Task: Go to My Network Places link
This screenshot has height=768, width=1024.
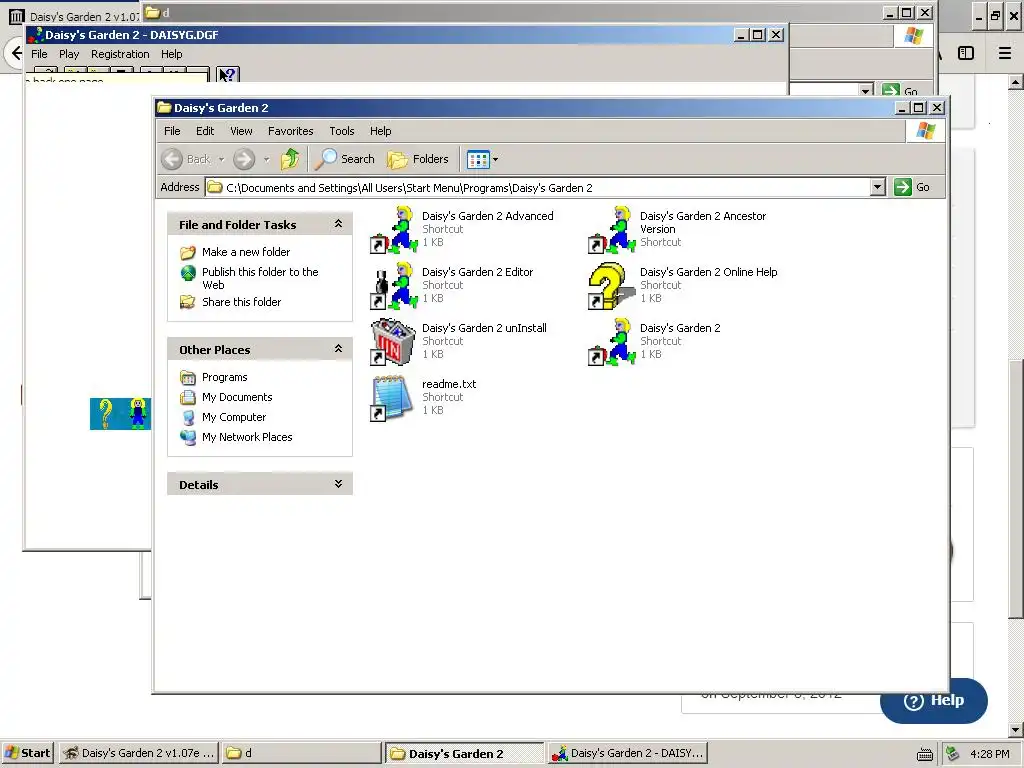Action: 247,437
